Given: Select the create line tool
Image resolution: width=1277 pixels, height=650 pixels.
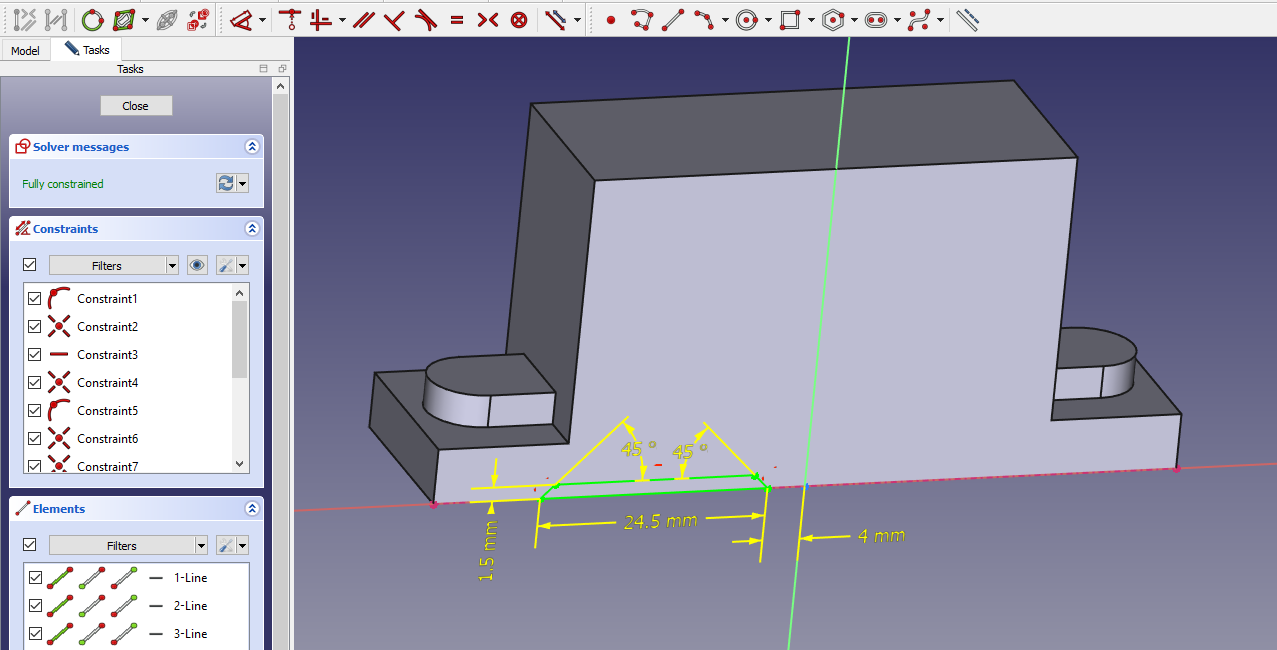Looking at the screenshot, I should click(x=674, y=19).
